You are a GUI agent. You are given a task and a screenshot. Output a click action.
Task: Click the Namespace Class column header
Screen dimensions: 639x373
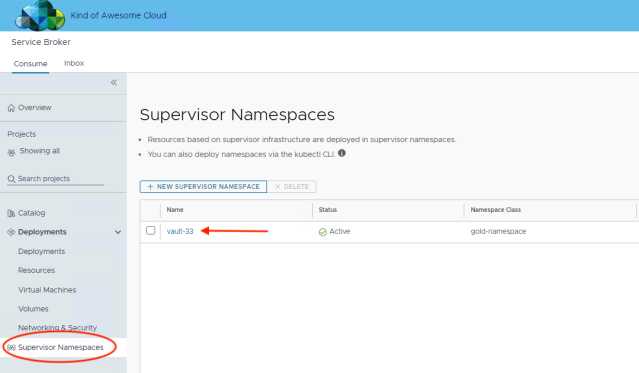point(496,210)
